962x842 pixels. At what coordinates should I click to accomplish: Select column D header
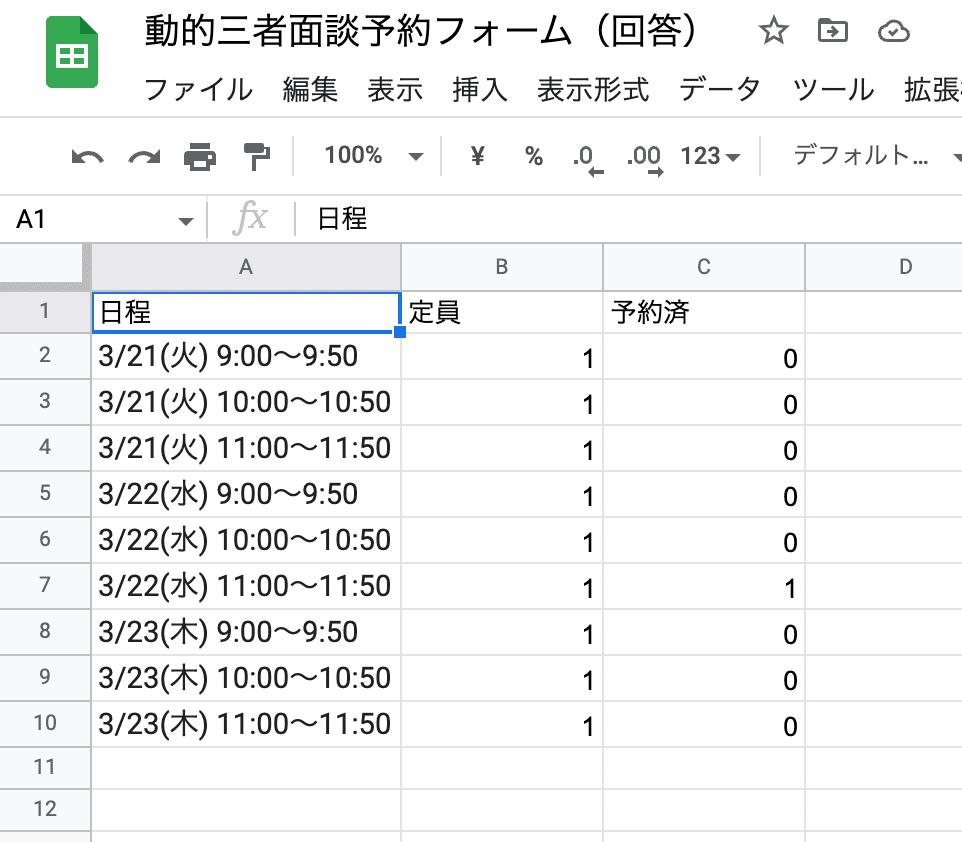point(884,267)
